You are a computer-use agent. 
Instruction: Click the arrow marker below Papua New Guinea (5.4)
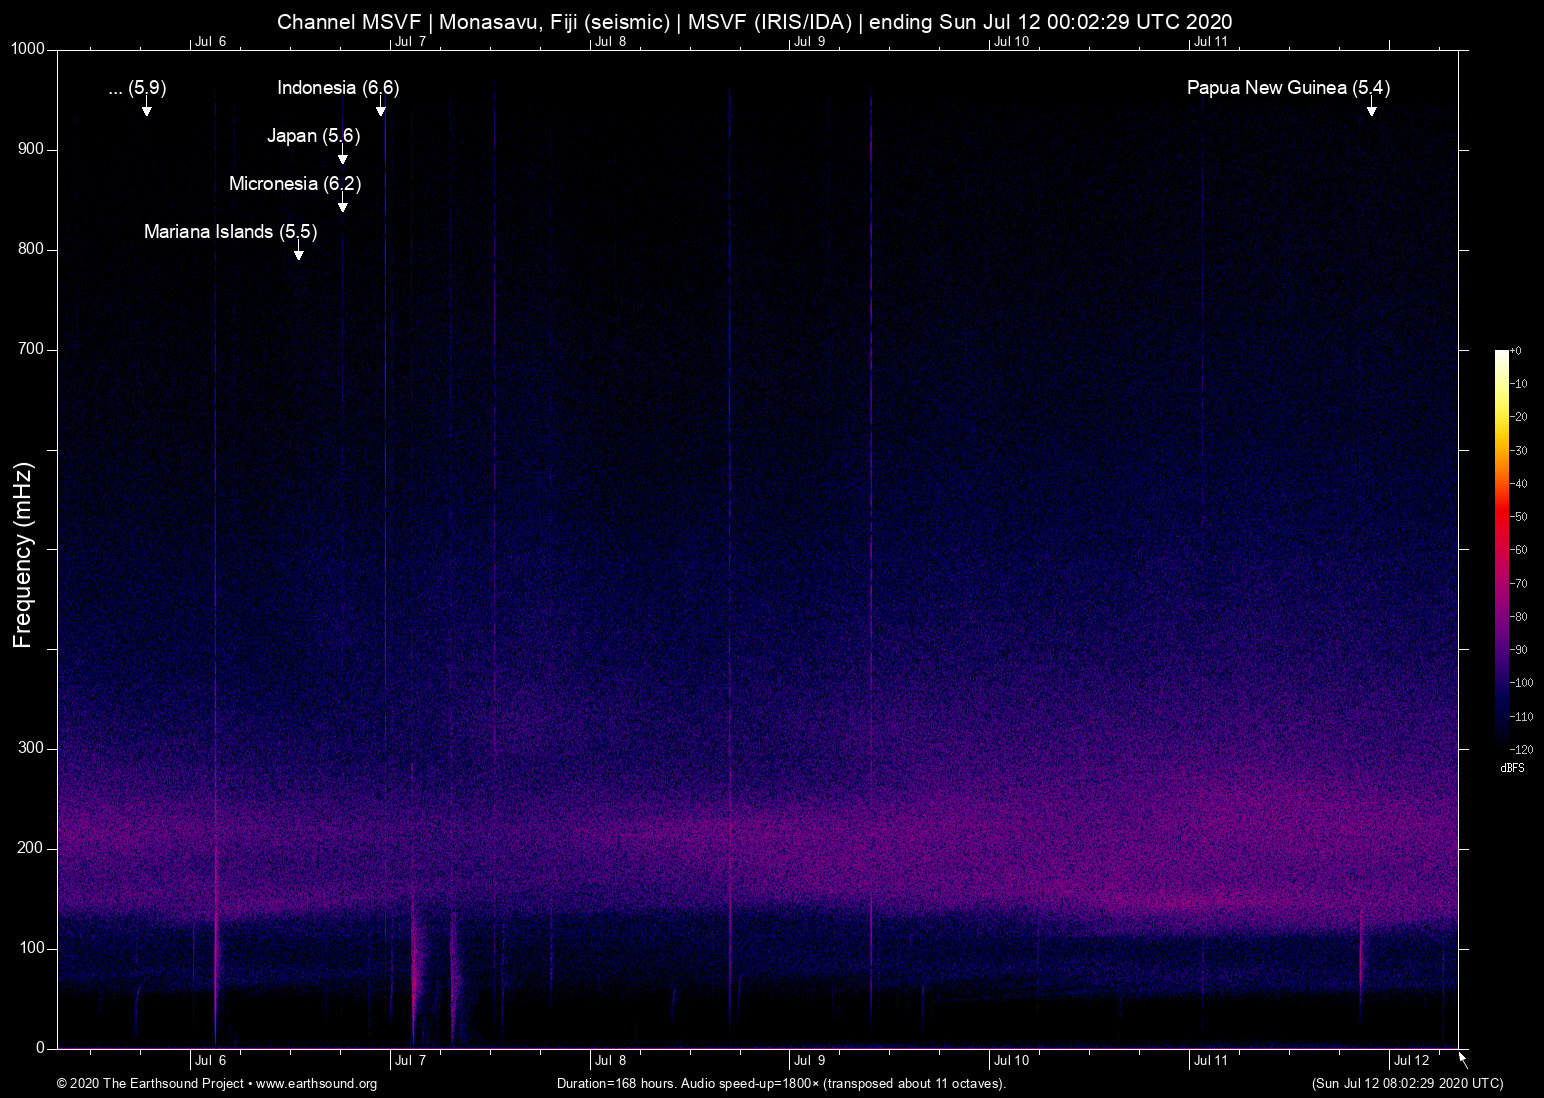[1372, 106]
